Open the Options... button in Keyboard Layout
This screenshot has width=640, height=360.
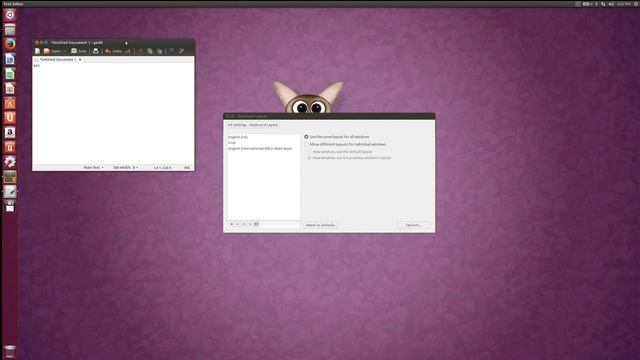click(x=413, y=225)
